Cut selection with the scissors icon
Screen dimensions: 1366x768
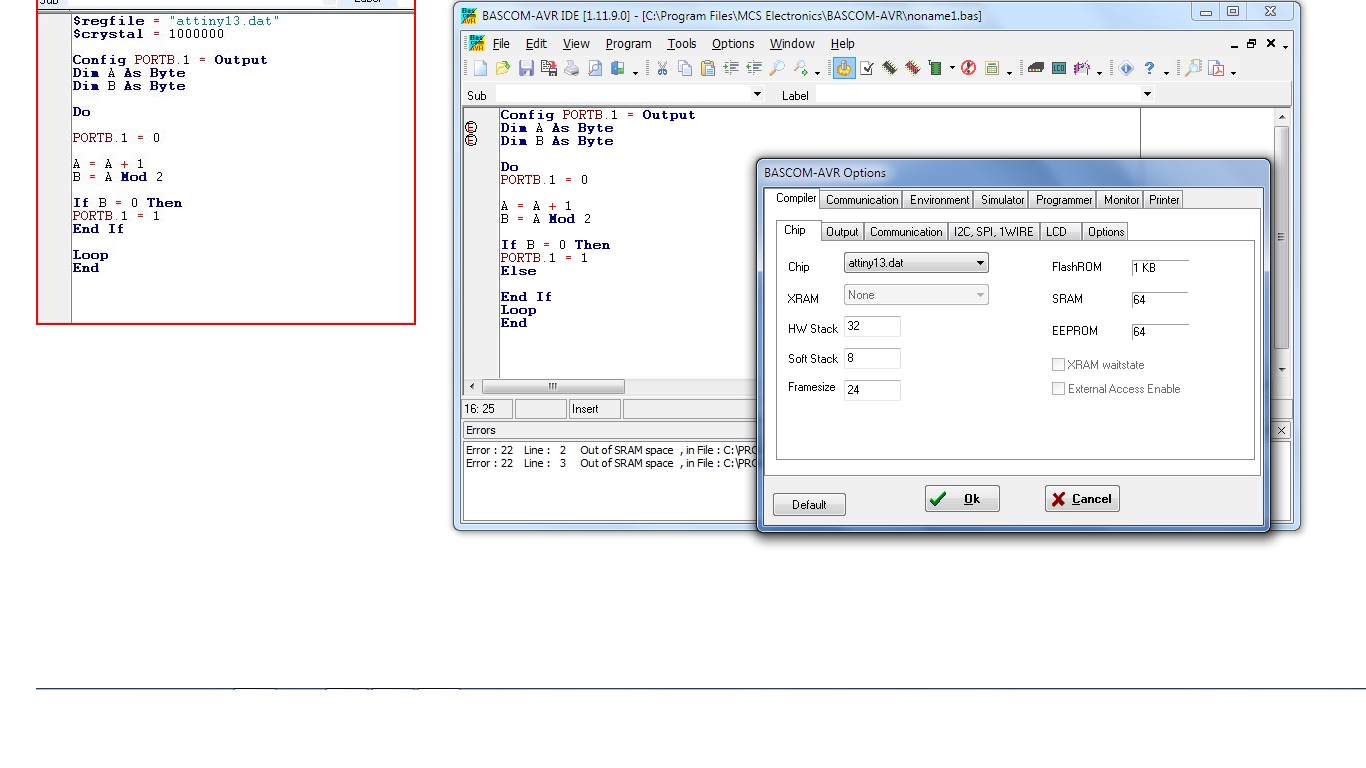662,68
